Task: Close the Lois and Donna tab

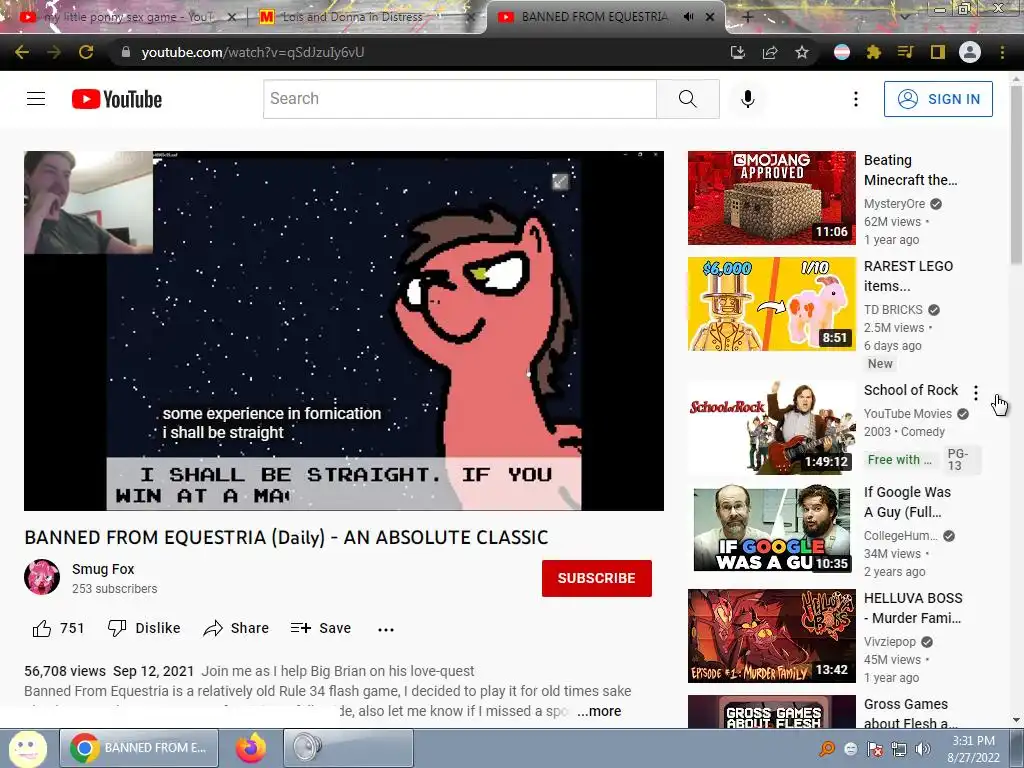Action: pos(470,17)
